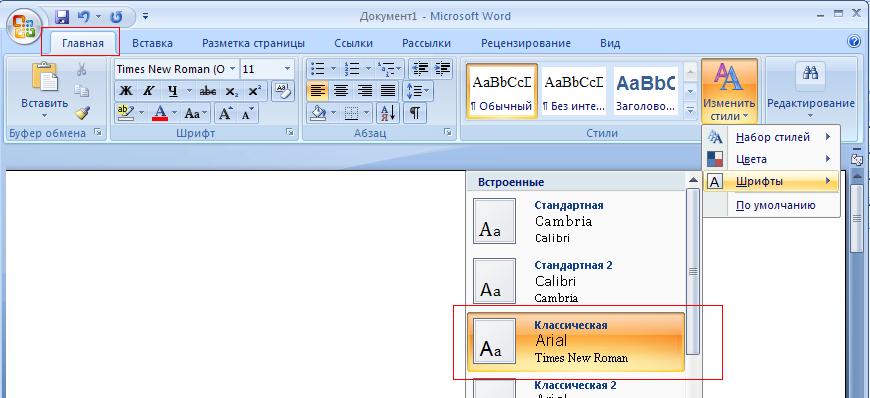Viewport: 870px width, 398px height.
Task: Switch to the Вставка tab
Action: [x=152, y=43]
